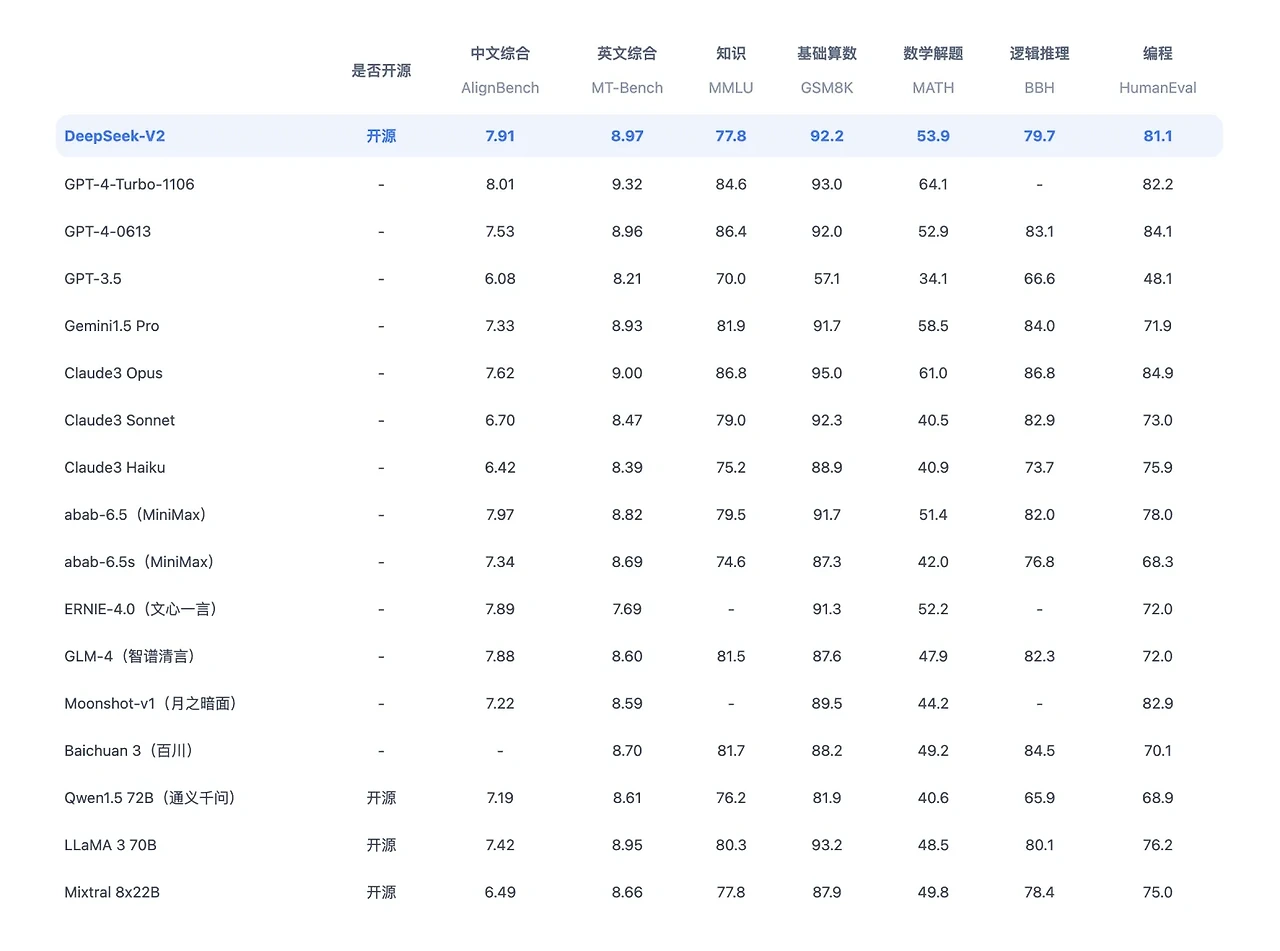This screenshot has width=1280, height=951.
Task: Click the 逻辑推理 column header
Action: (x=1039, y=54)
